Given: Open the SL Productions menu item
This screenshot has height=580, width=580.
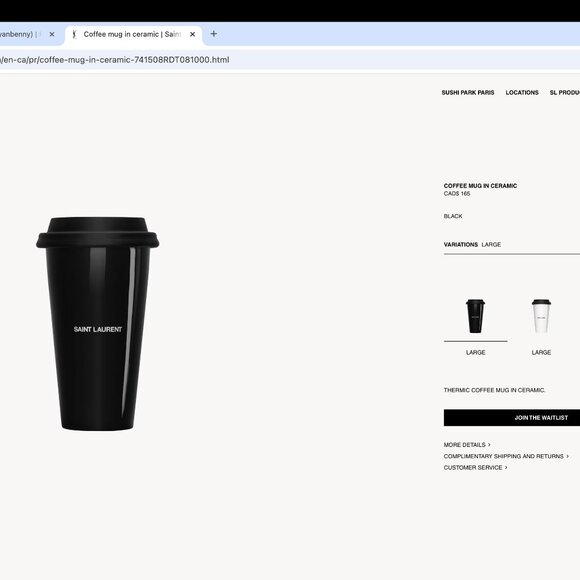Looking at the screenshot, I should click(565, 92).
